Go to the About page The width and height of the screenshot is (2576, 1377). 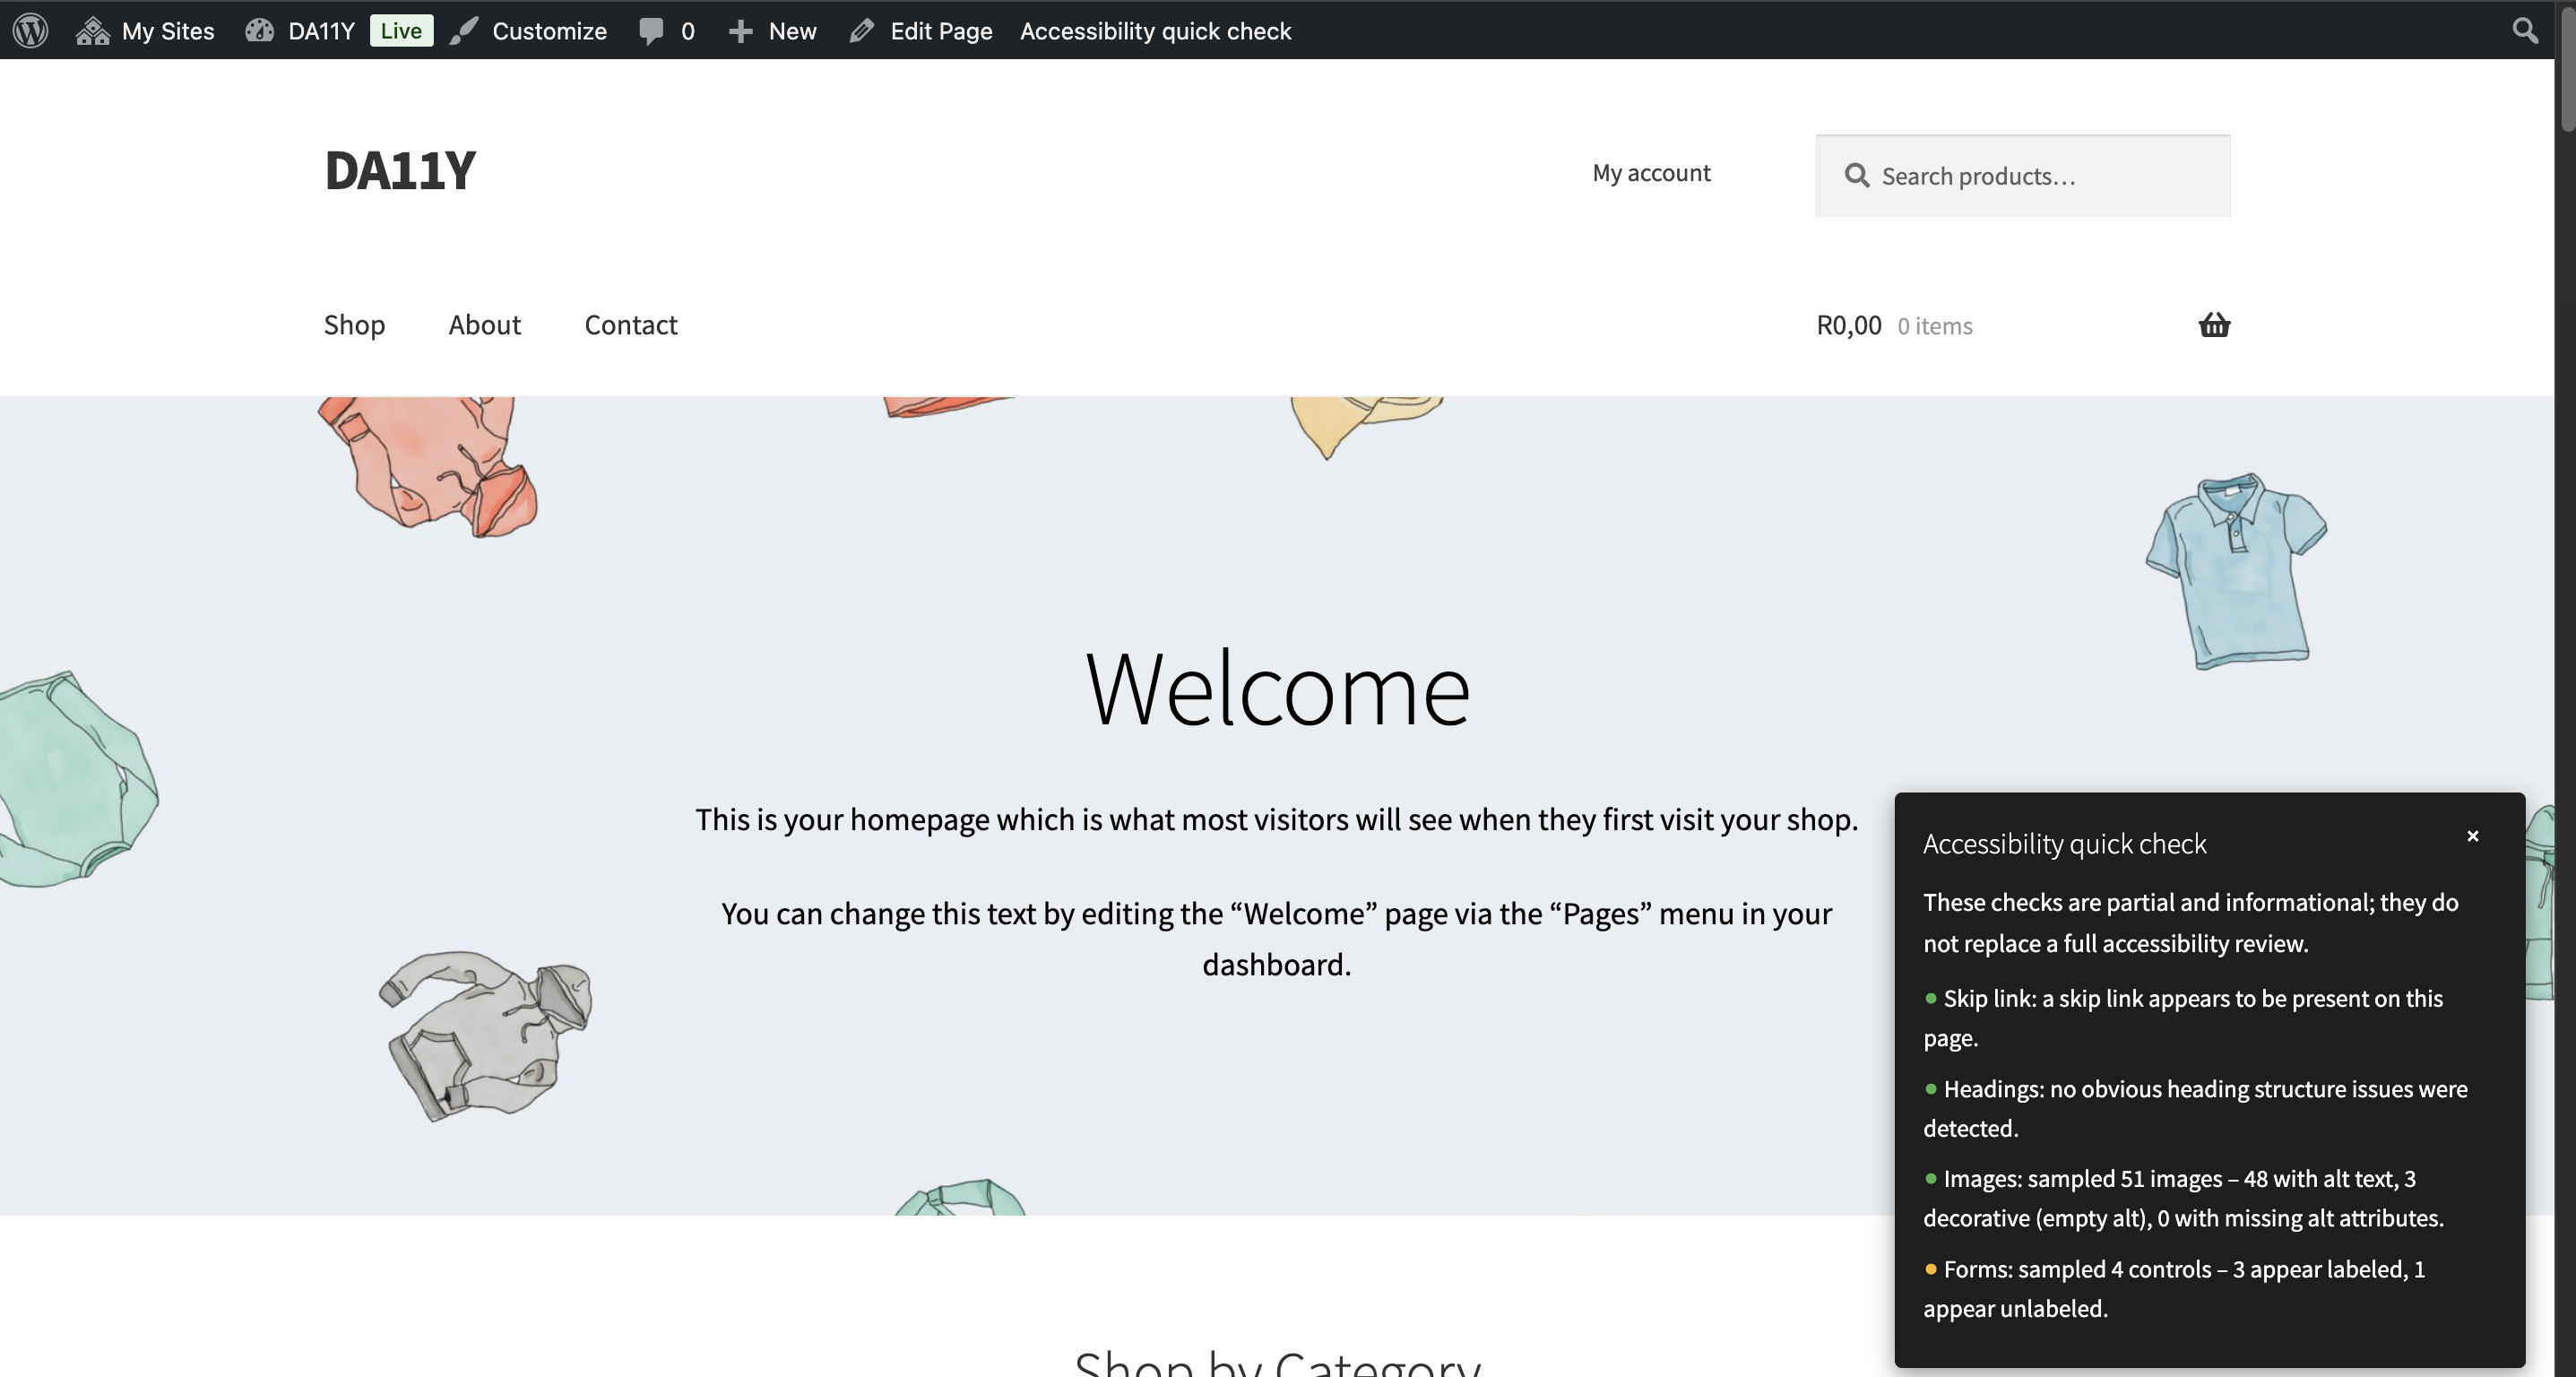(x=484, y=324)
